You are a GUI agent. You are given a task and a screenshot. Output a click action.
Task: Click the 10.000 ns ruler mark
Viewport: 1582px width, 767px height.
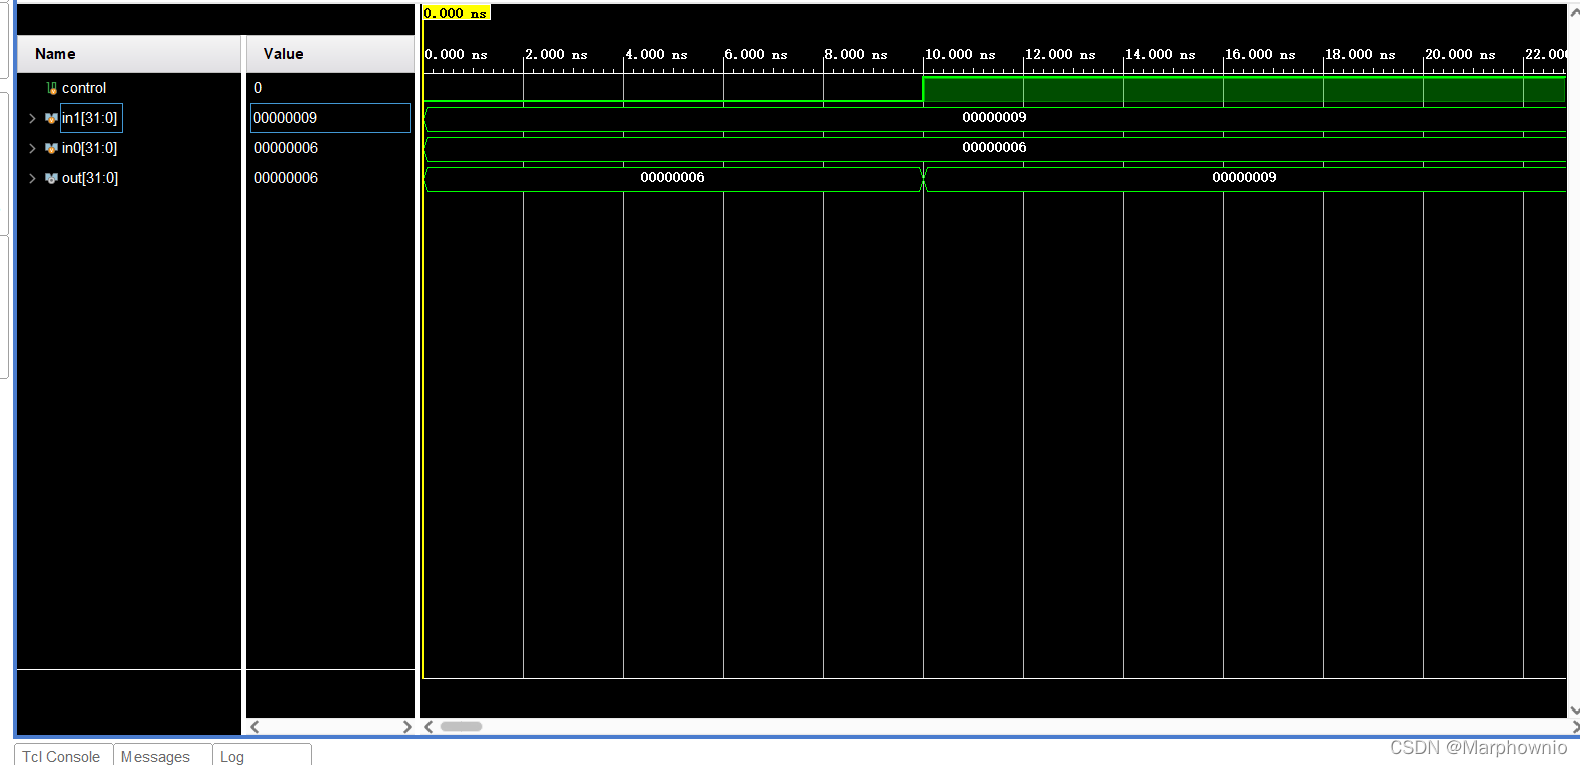[x=960, y=55]
